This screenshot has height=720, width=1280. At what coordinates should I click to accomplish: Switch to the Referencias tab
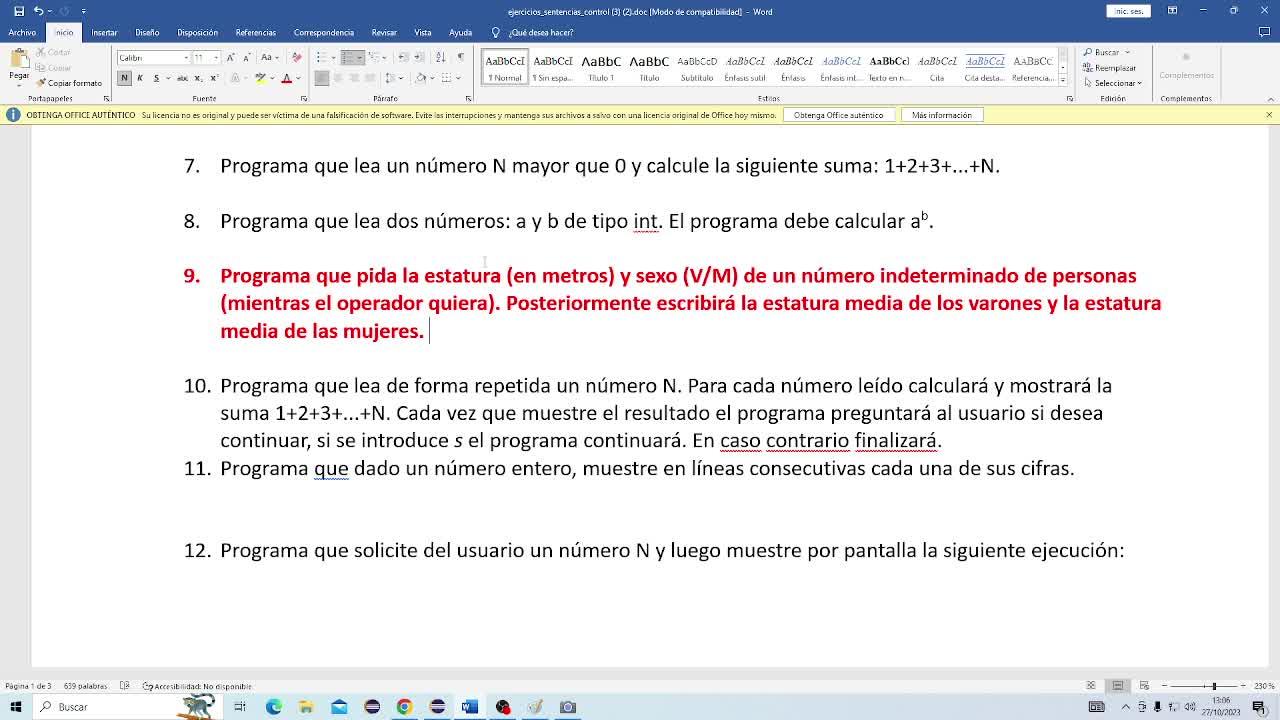pos(256,32)
